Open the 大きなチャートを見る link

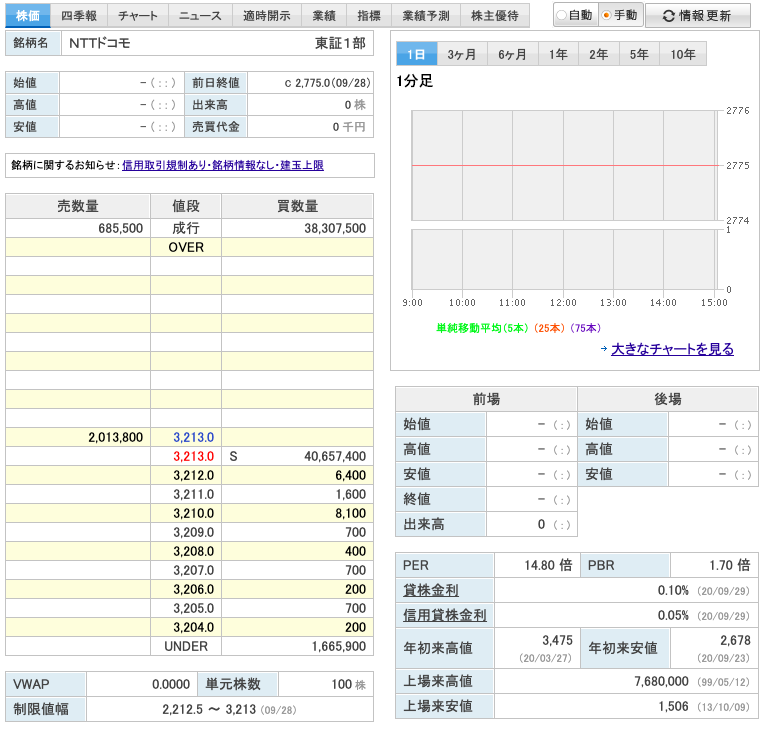[x=672, y=349]
